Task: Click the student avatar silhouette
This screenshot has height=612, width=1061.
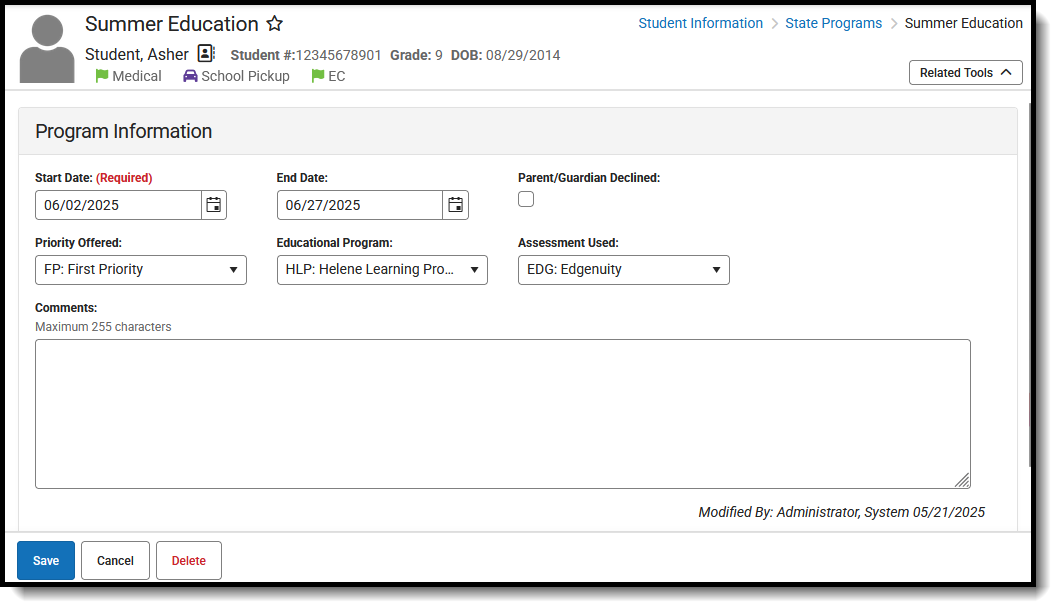Action: pyautogui.click(x=47, y=49)
